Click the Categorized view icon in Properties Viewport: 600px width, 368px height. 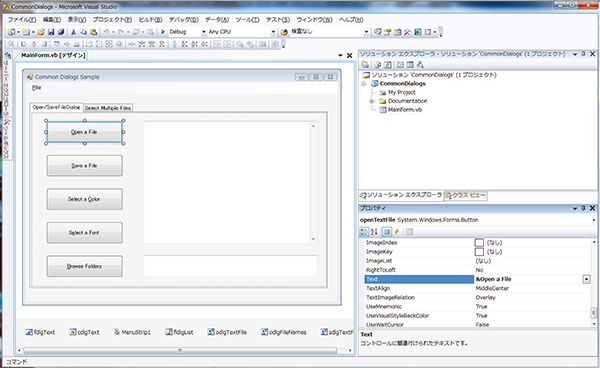pyautogui.click(x=364, y=232)
